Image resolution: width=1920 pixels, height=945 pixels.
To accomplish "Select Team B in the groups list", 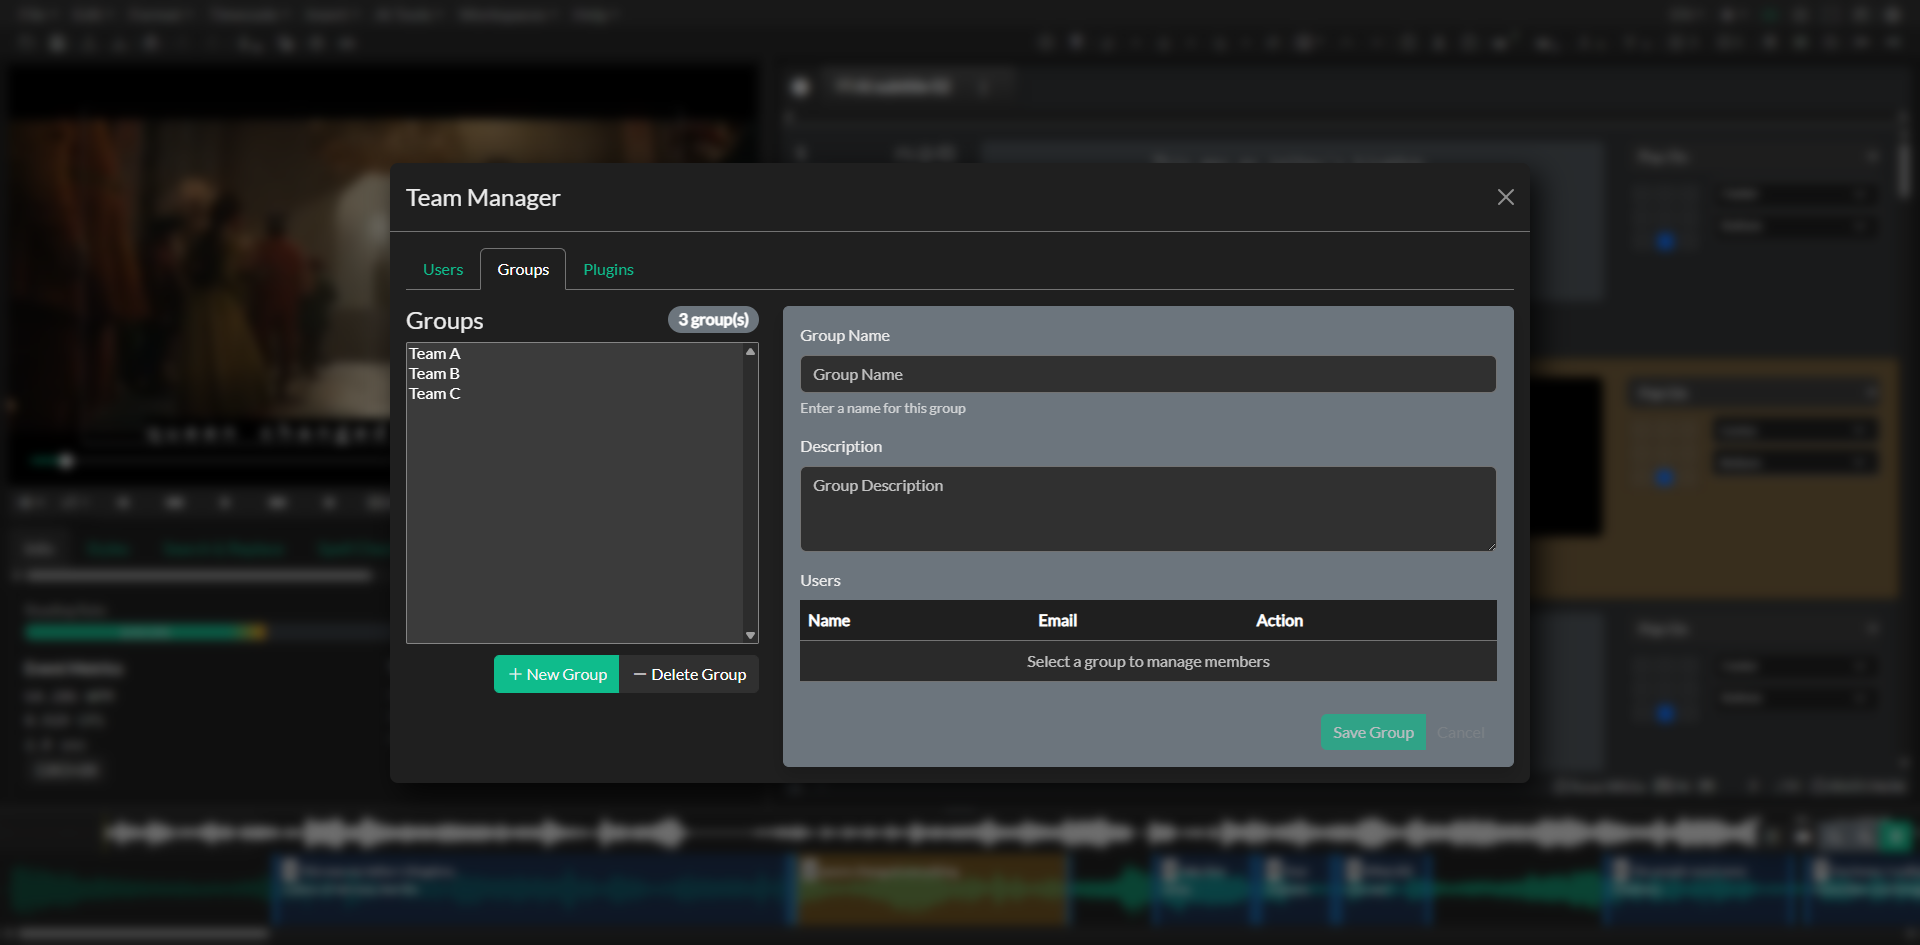I will [x=434, y=373].
